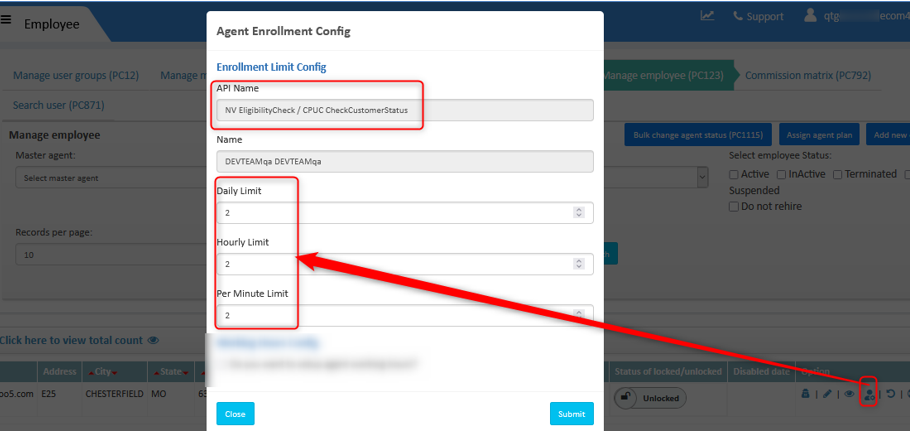910x431 pixels.
Task: Adjust the Hourly Limit spinner arrows
Action: (578, 264)
